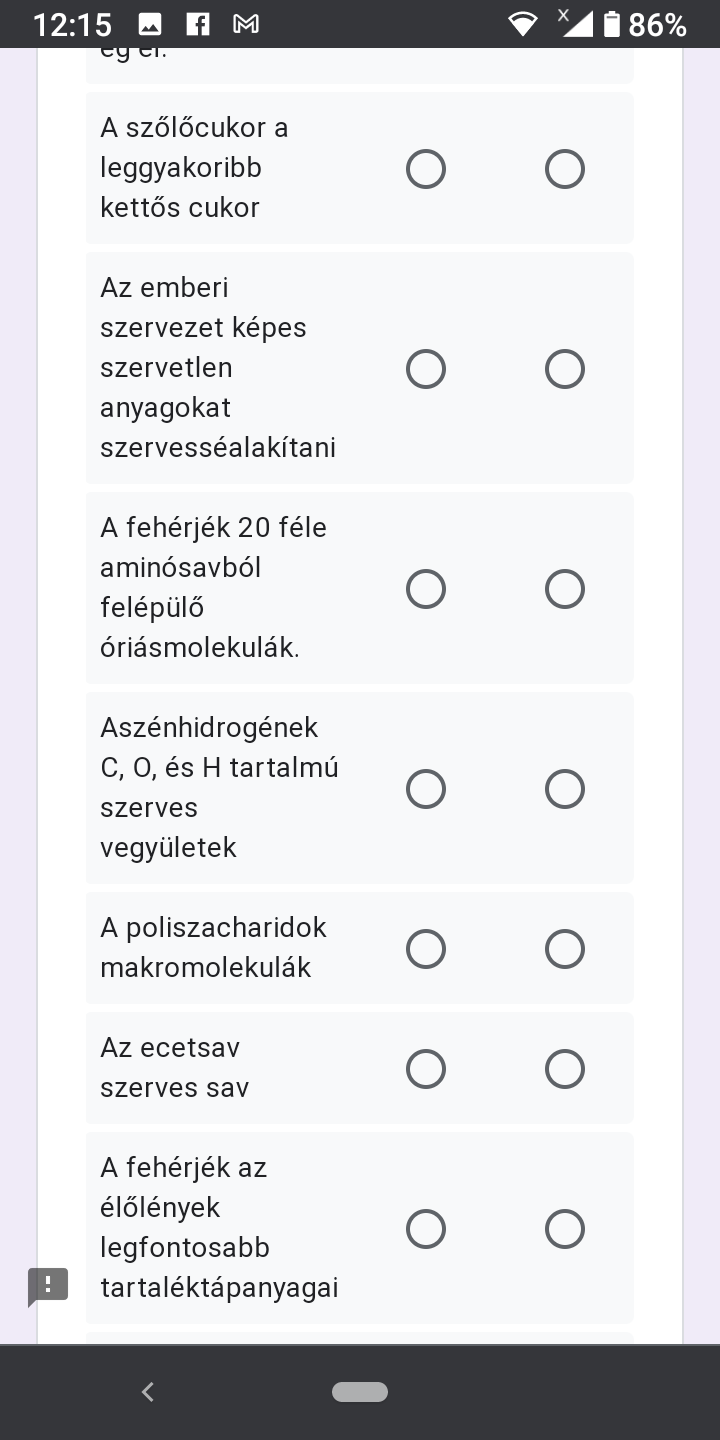Tap the Gmail notification icon
Screen dimensions: 720x1440
(245, 25)
